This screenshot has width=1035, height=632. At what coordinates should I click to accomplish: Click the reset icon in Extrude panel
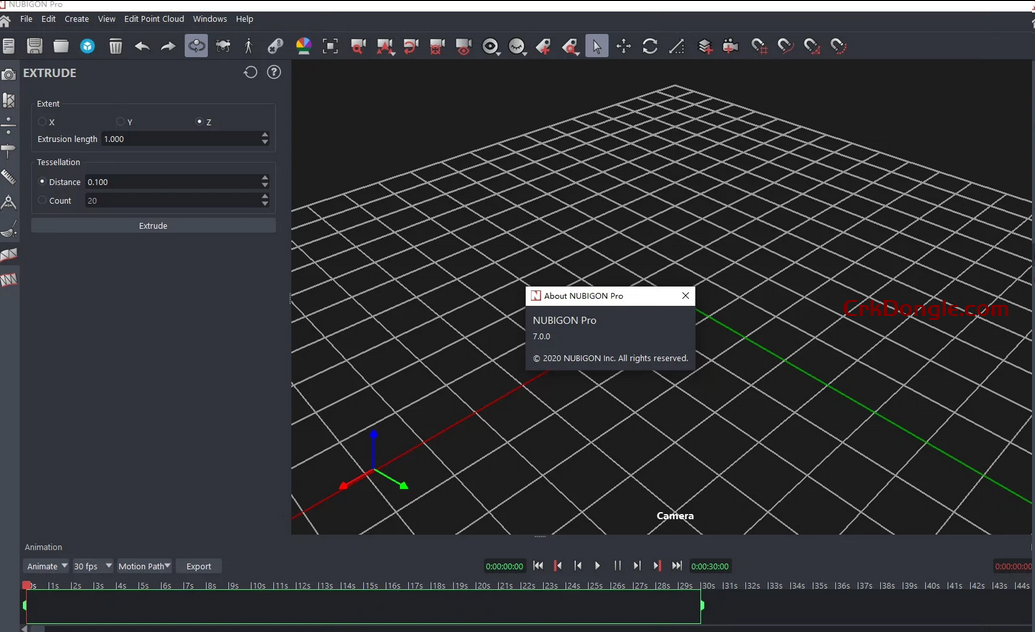pyautogui.click(x=250, y=72)
